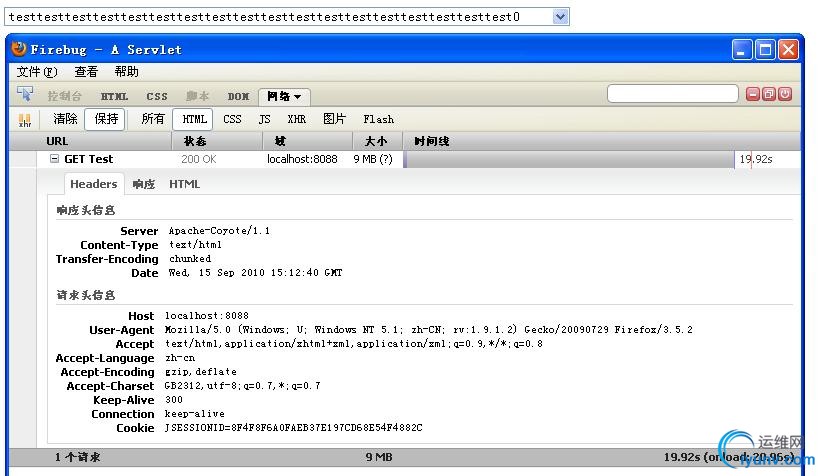Click the Firebug inspect element icon
The height and width of the screenshot is (476, 821).
[x=25, y=94]
